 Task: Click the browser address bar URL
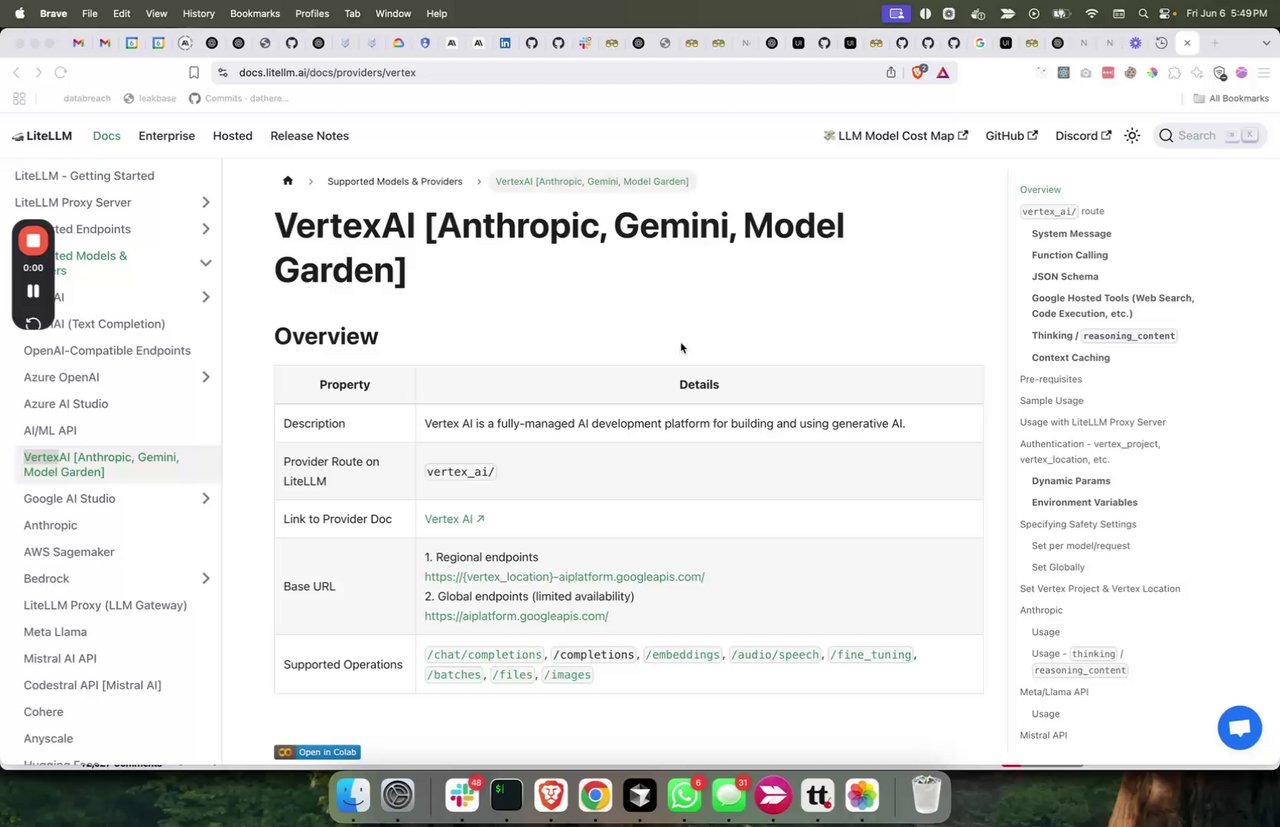pyautogui.click(x=327, y=72)
